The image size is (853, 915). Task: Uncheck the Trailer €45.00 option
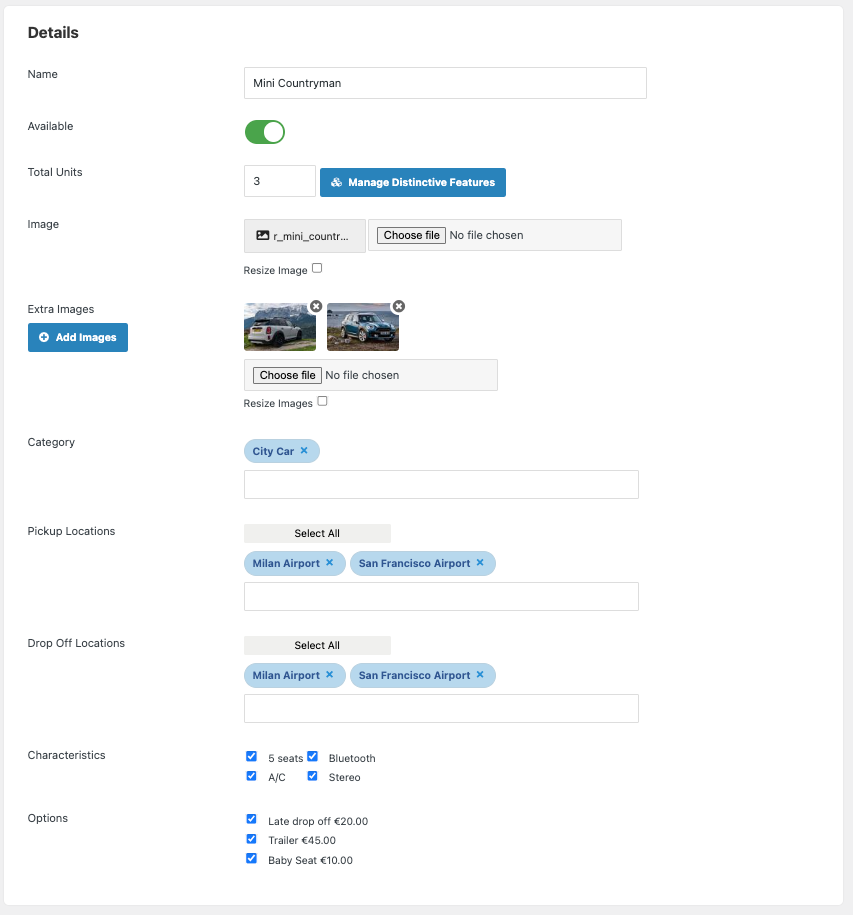251,839
